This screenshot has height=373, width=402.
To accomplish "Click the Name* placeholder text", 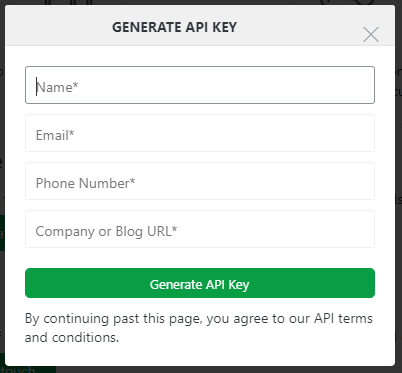I will tap(57, 87).
